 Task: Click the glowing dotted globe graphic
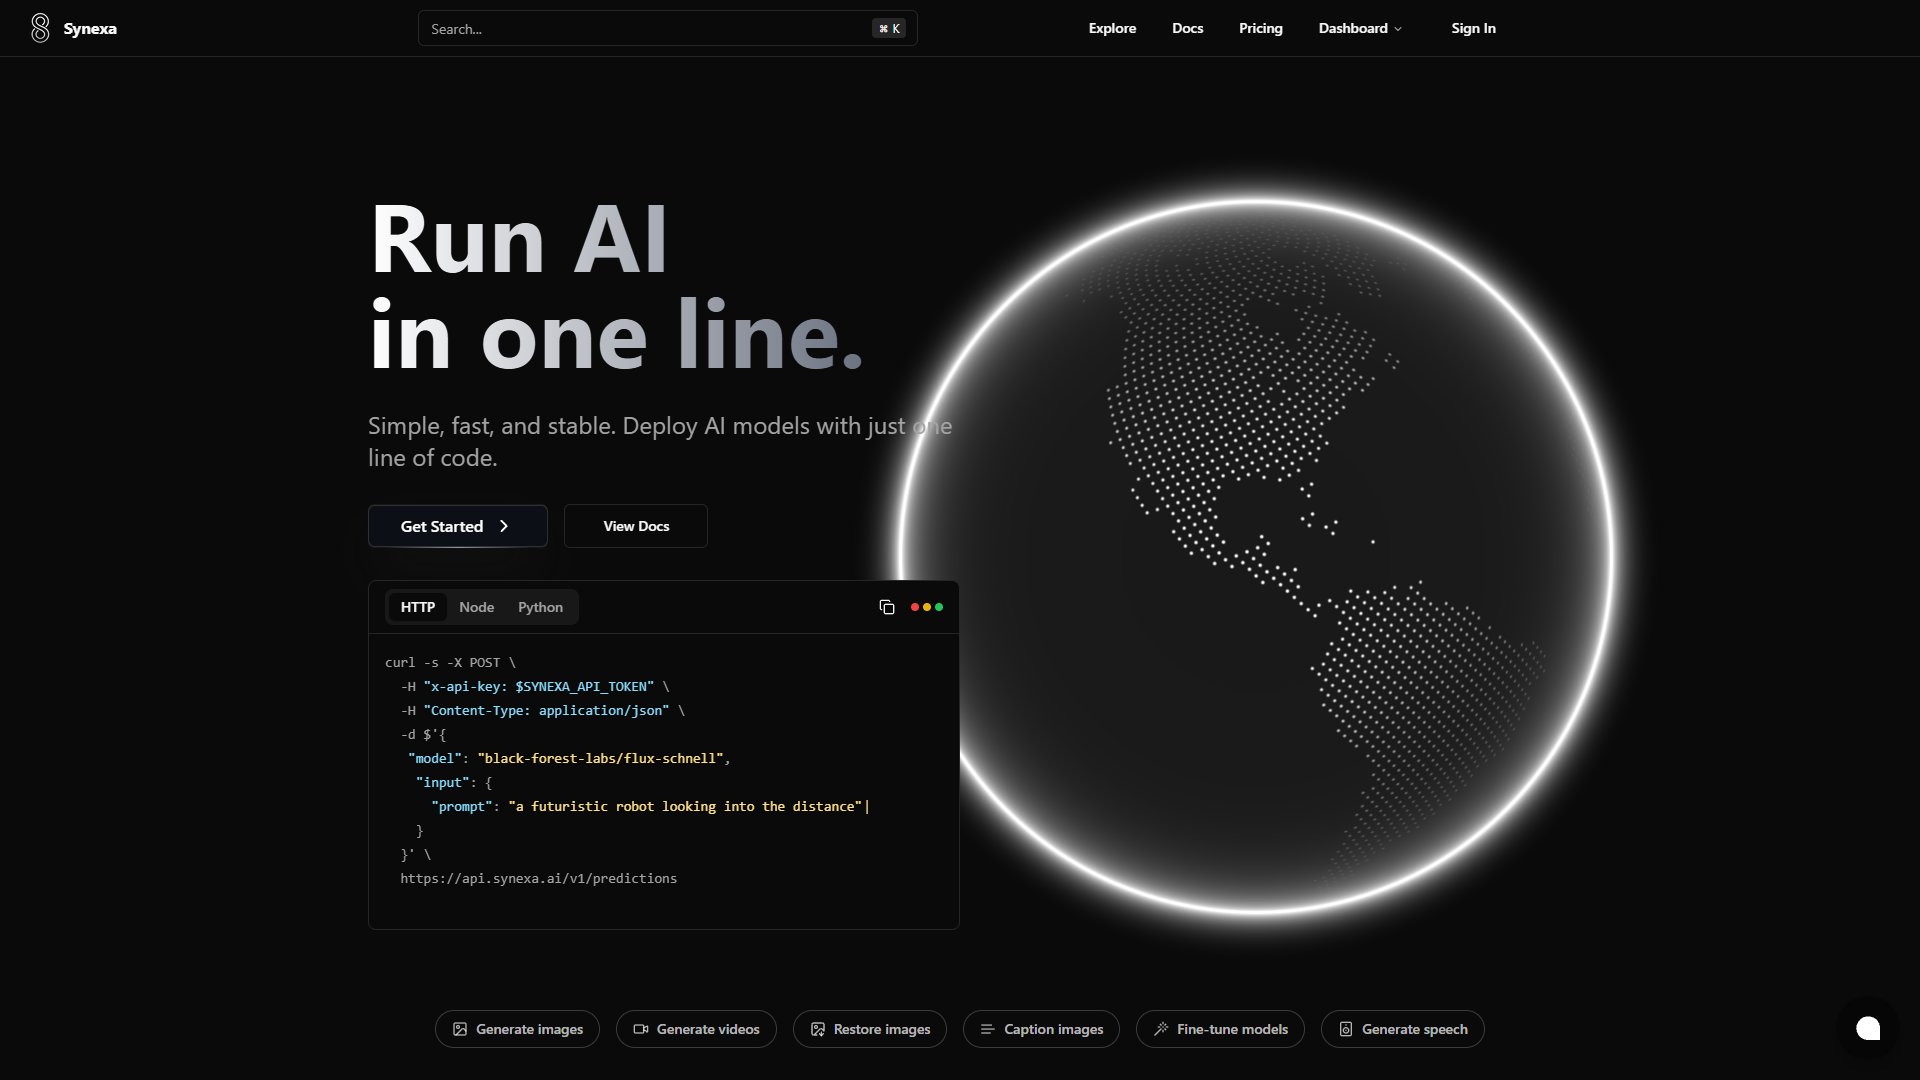click(x=1255, y=555)
